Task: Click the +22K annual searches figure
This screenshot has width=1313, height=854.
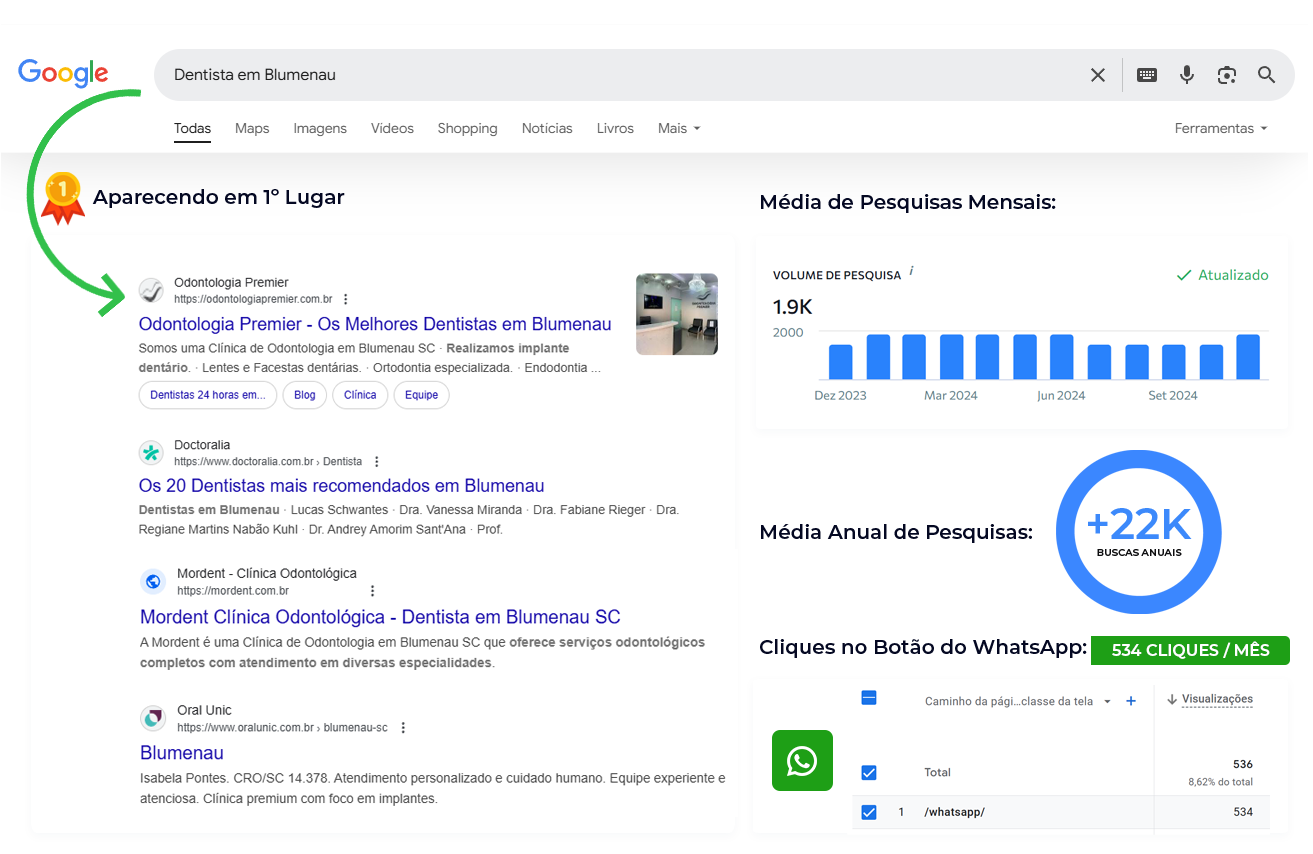Action: tap(1139, 523)
